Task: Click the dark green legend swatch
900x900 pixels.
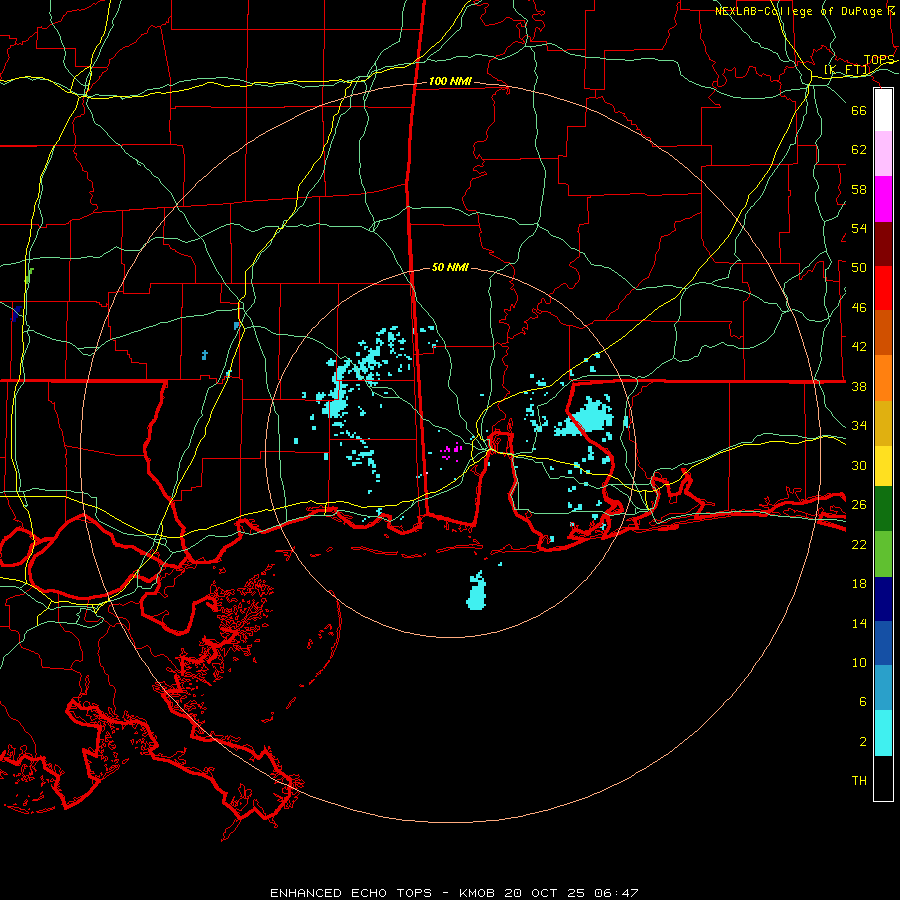Action: (x=883, y=509)
